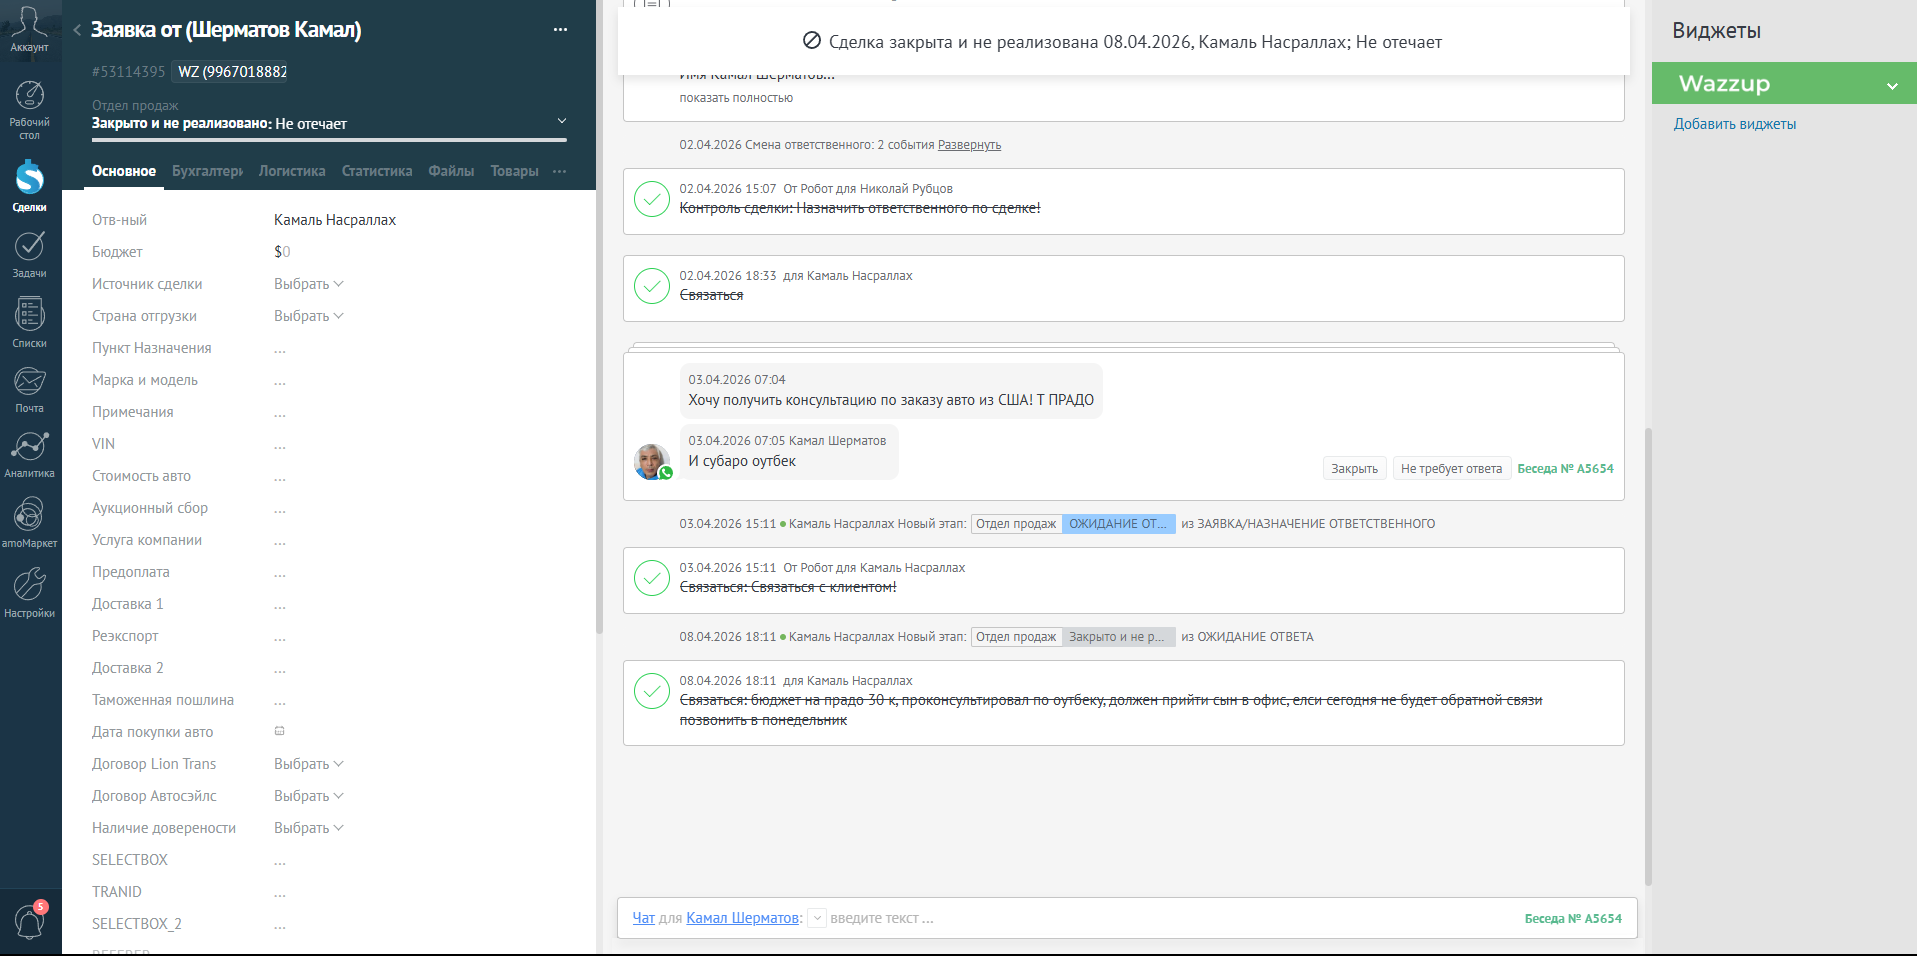The height and width of the screenshot is (956, 1917).
Task: Switch to the Файлы tab
Action: click(451, 171)
